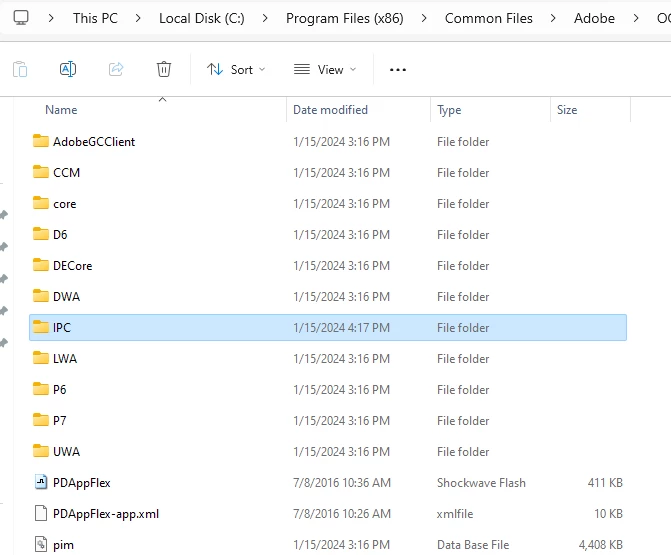Image resolution: width=671 pixels, height=555 pixels.
Task: Open the Sort dropdown
Action: pyautogui.click(x=236, y=69)
